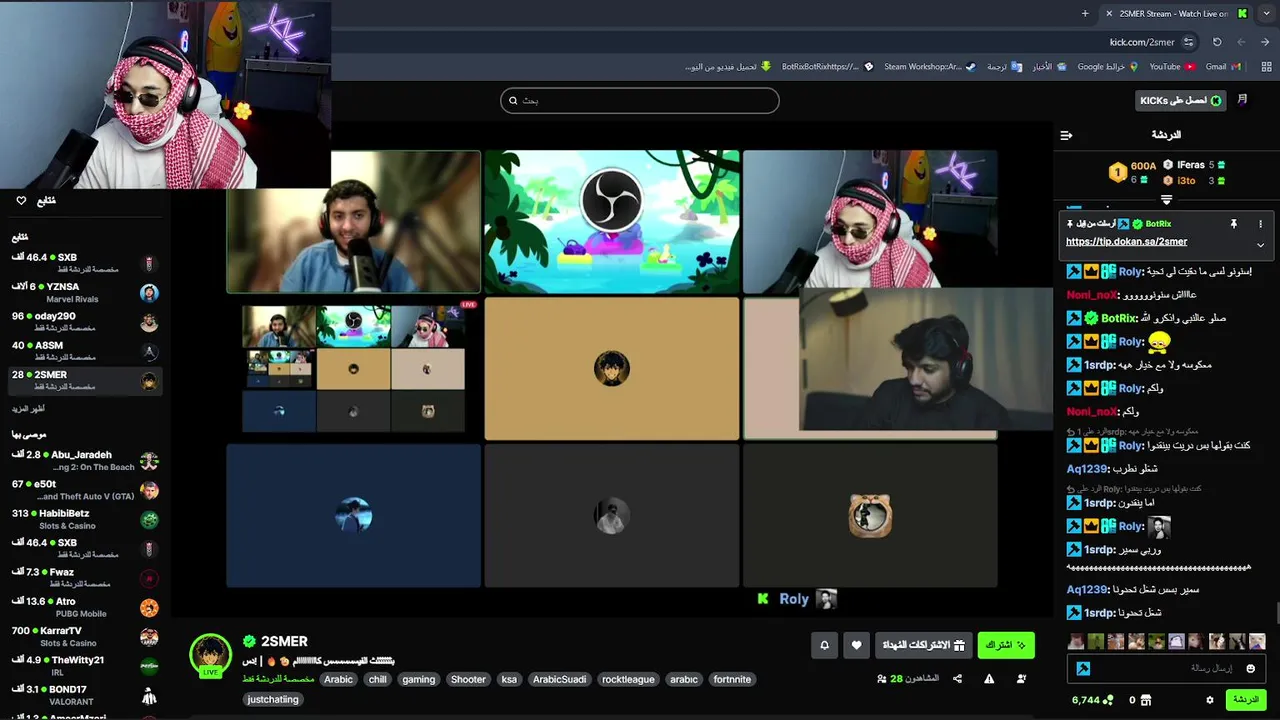
Task: Click the gaming tag
Action: point(418,679)
